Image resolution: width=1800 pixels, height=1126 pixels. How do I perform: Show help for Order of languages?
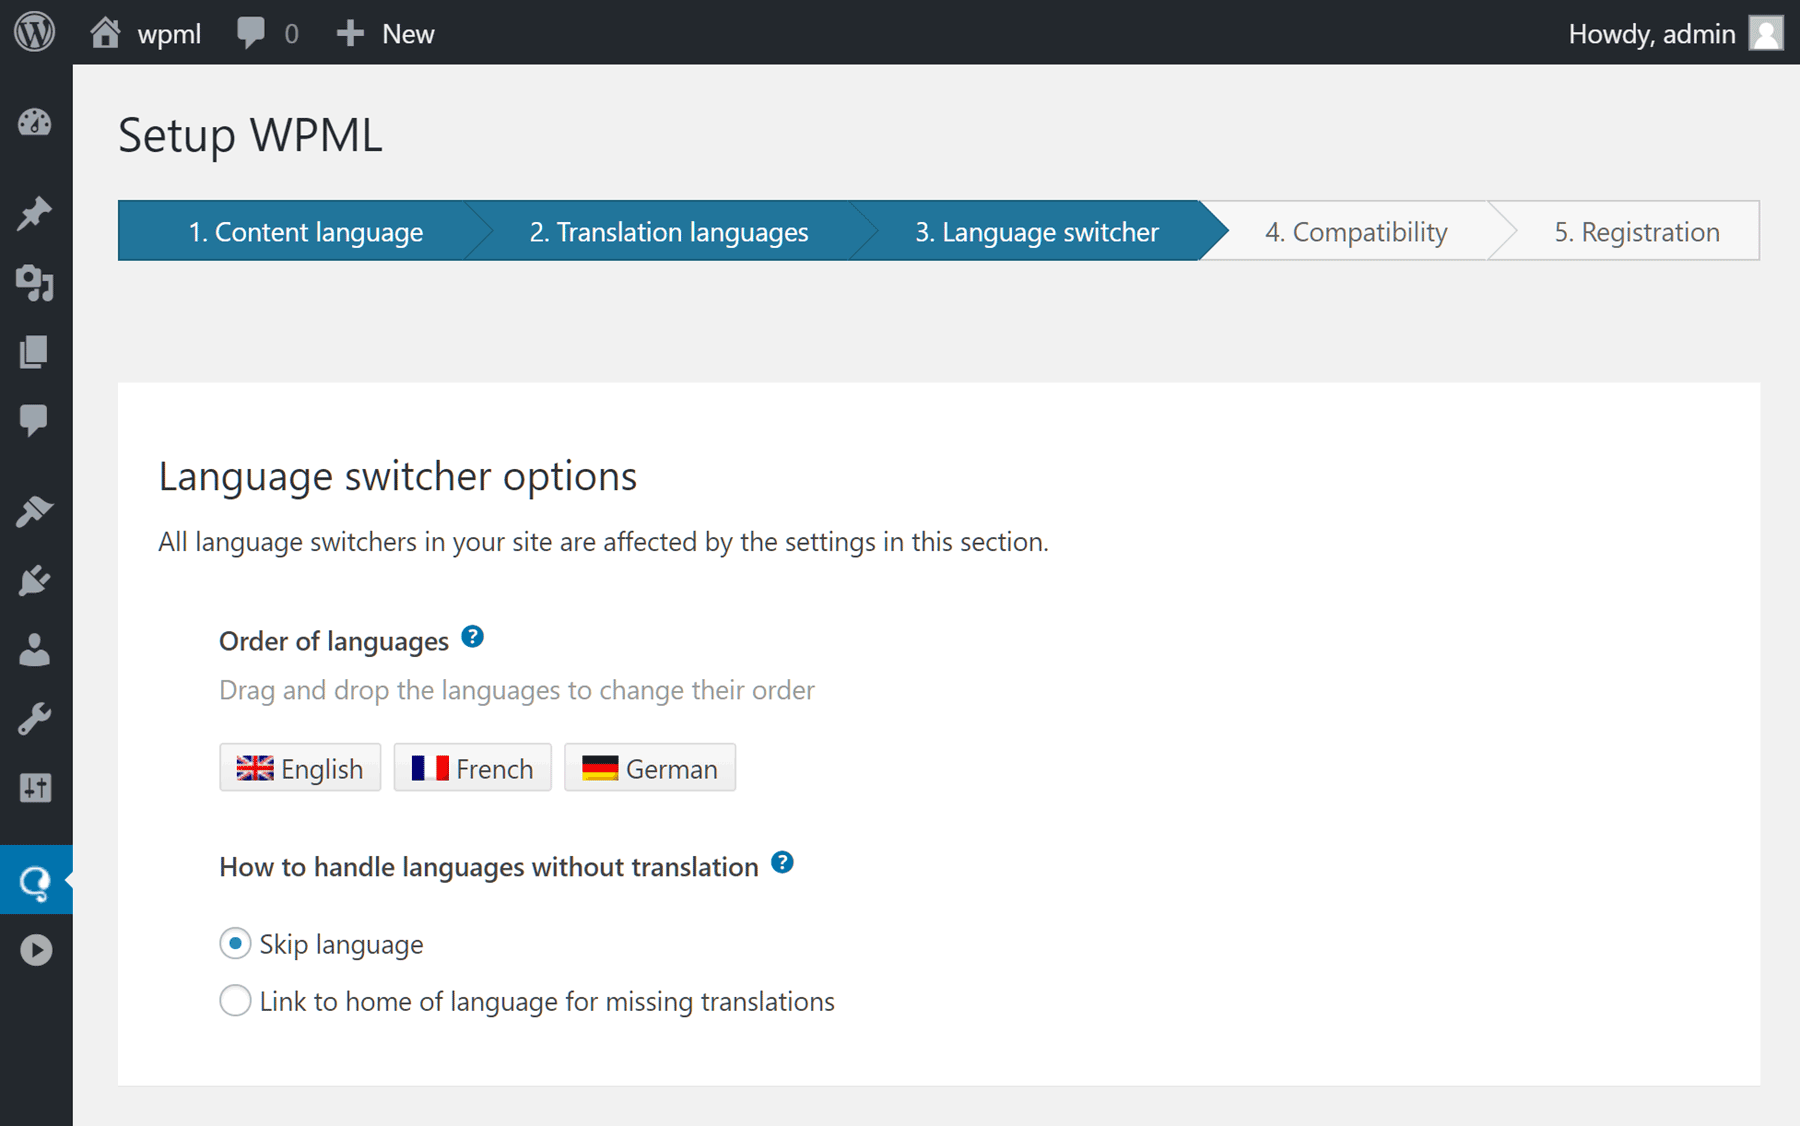[x=473, y=637]
